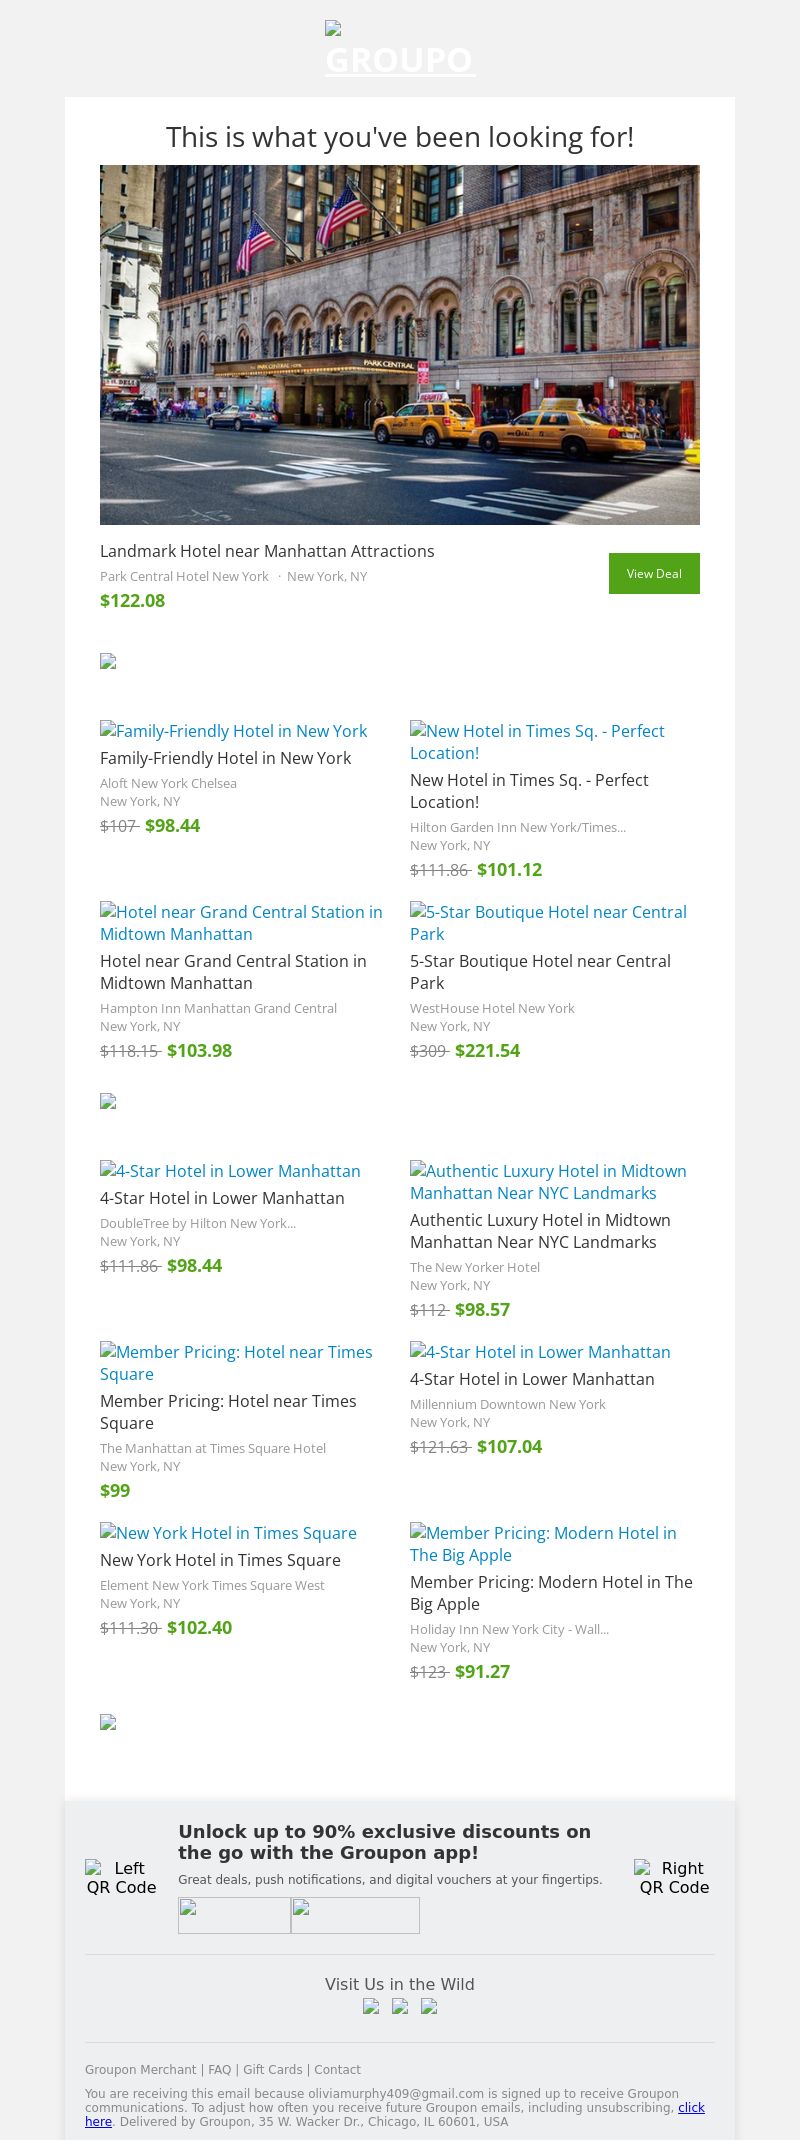Open 5-Star Boutique Hotel near Central Park link

548,923
